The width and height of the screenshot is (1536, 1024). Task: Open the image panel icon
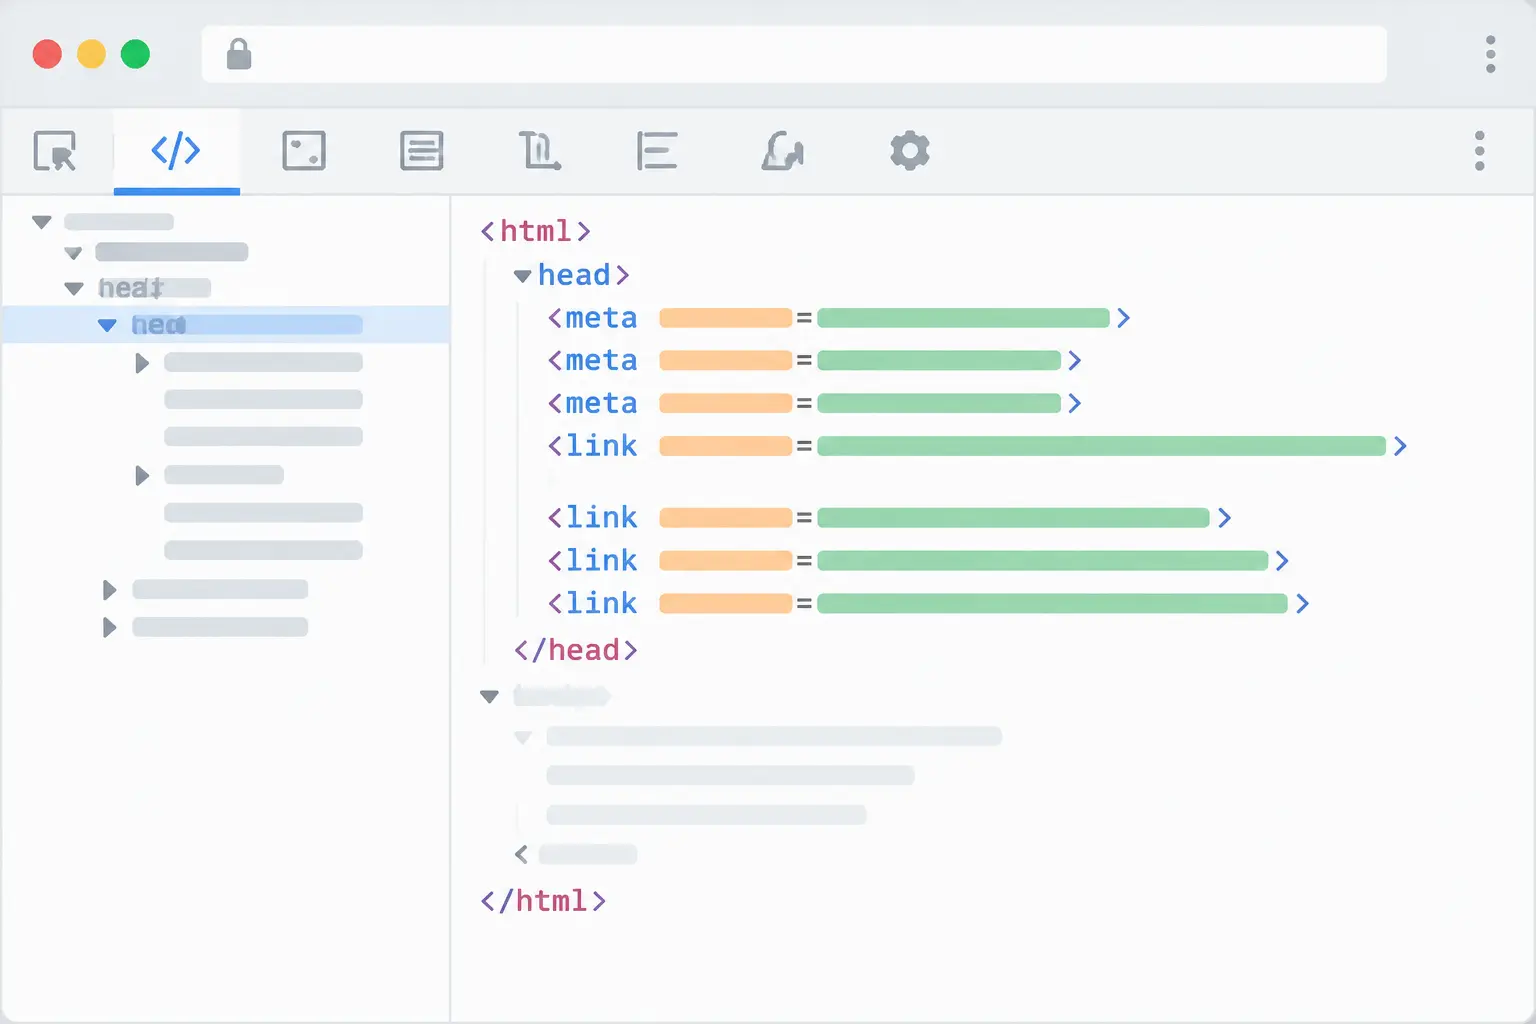click(x=304, y=151)
